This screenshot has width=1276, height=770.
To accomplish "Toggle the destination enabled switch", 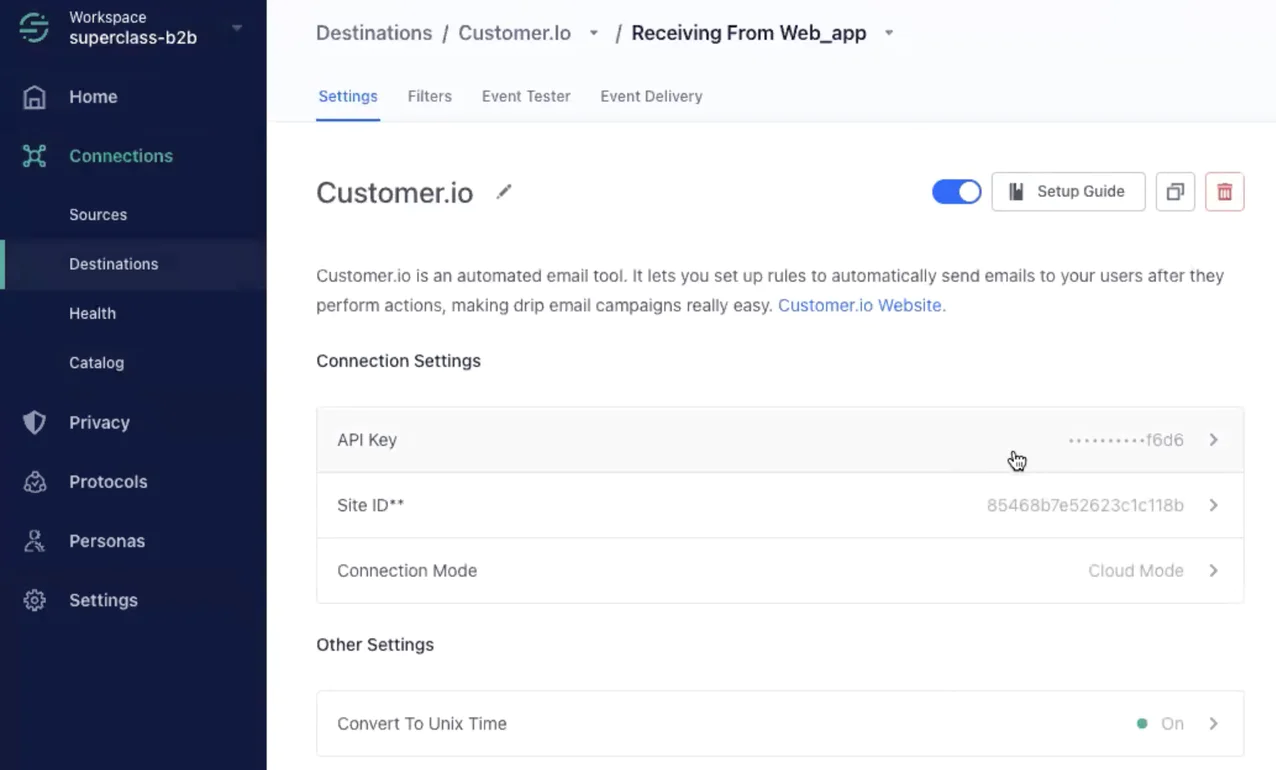I will [x=956, y=192].
